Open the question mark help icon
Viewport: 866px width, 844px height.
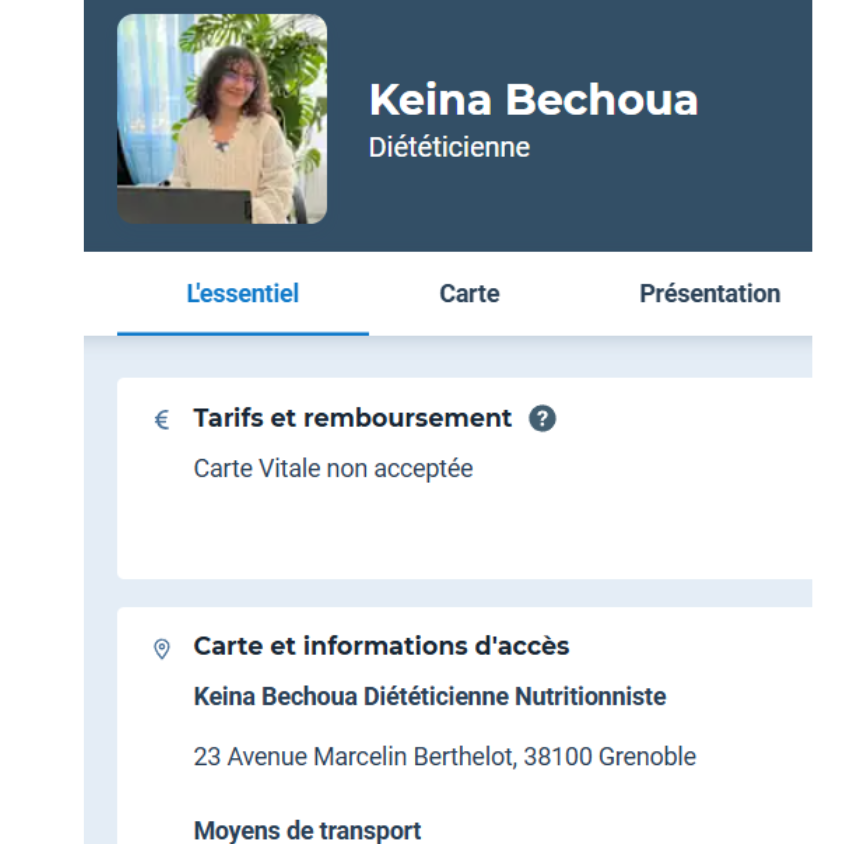point(542,419)
